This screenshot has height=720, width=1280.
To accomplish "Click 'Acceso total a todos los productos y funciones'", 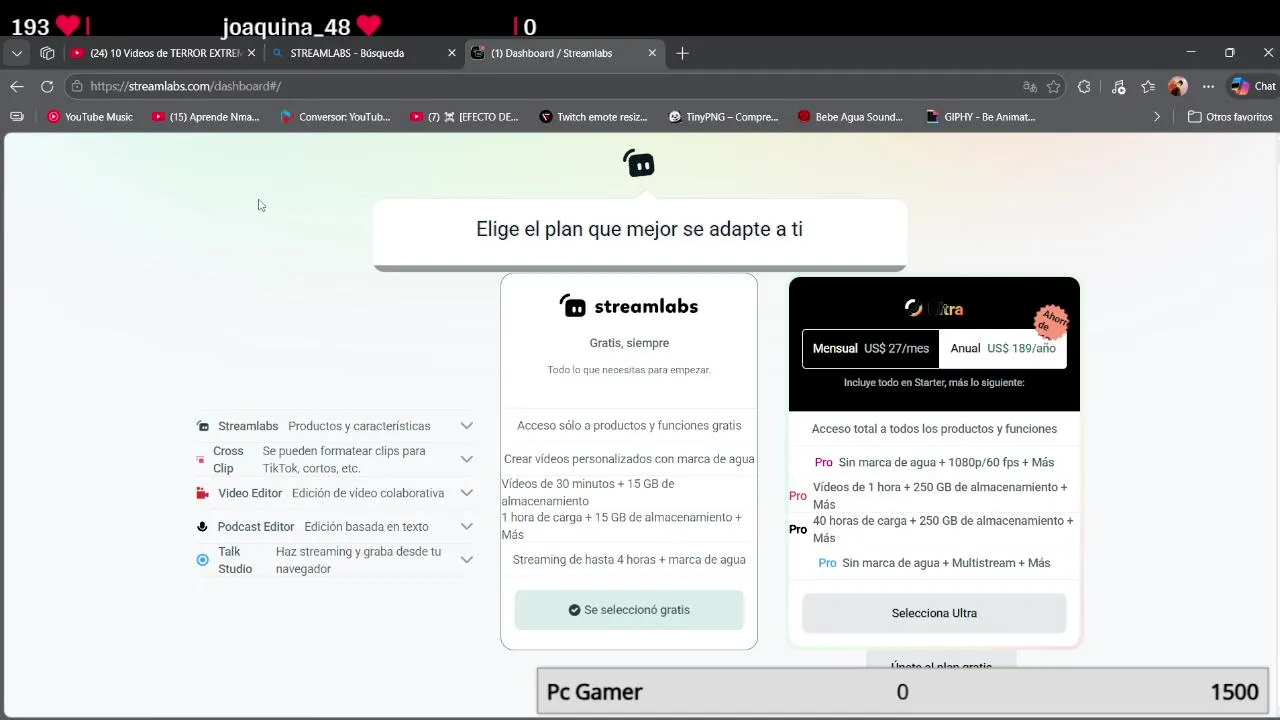I will pyautogui.click(x=934, y=429).
